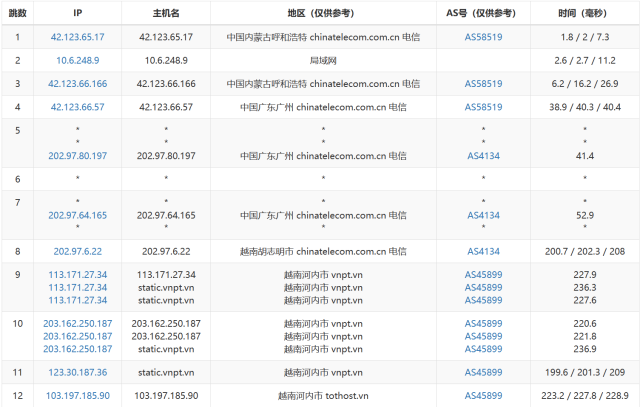
Task: Open the 103.197.185.90 IP link in hop 12
Action: tap(78, 396)
